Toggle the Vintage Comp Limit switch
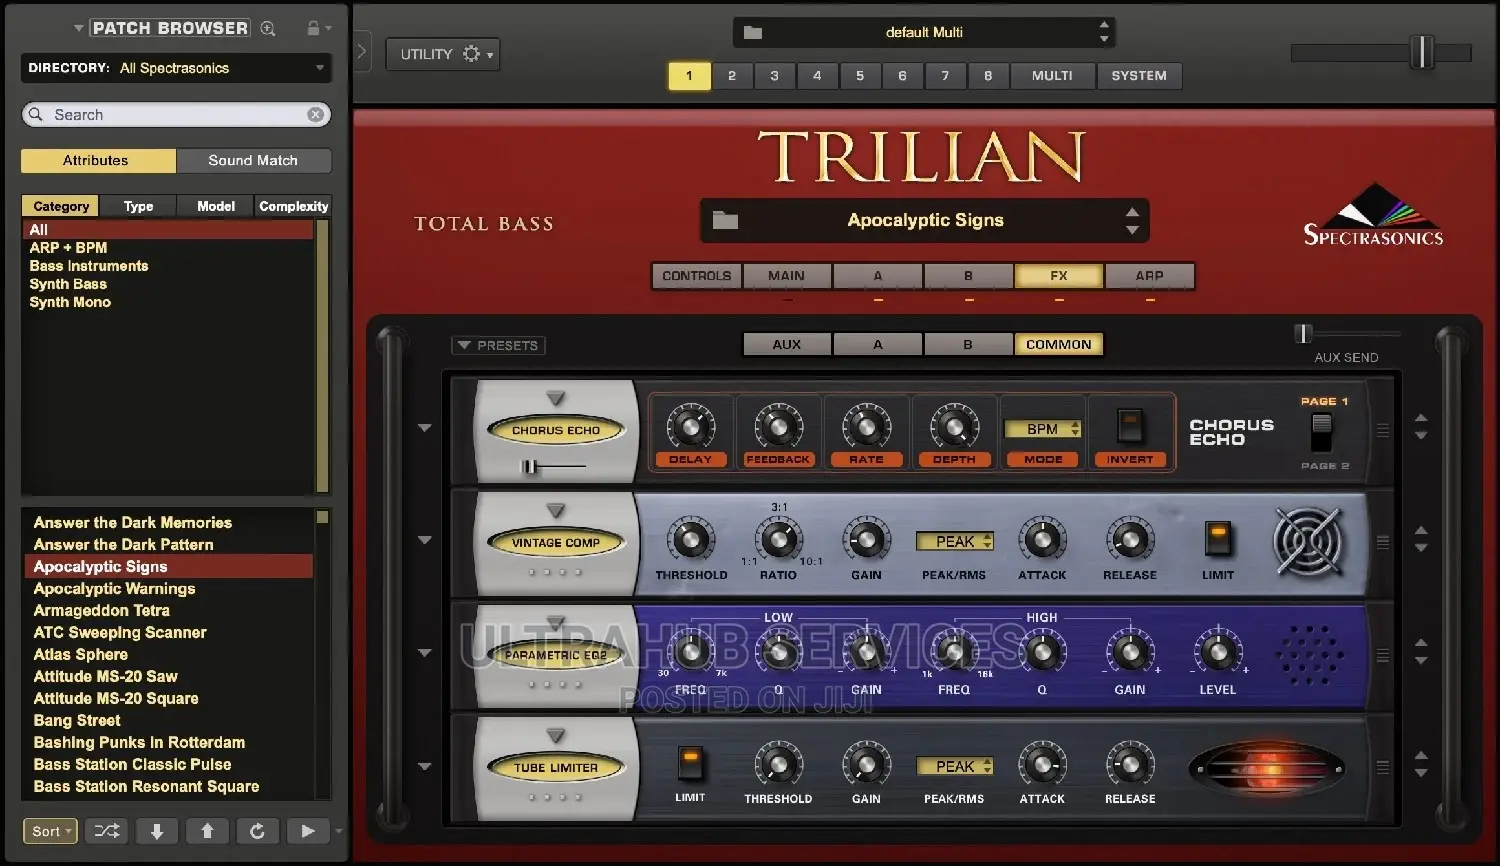Viewport: 1500px width, 866px height. tap(1217, 539)
